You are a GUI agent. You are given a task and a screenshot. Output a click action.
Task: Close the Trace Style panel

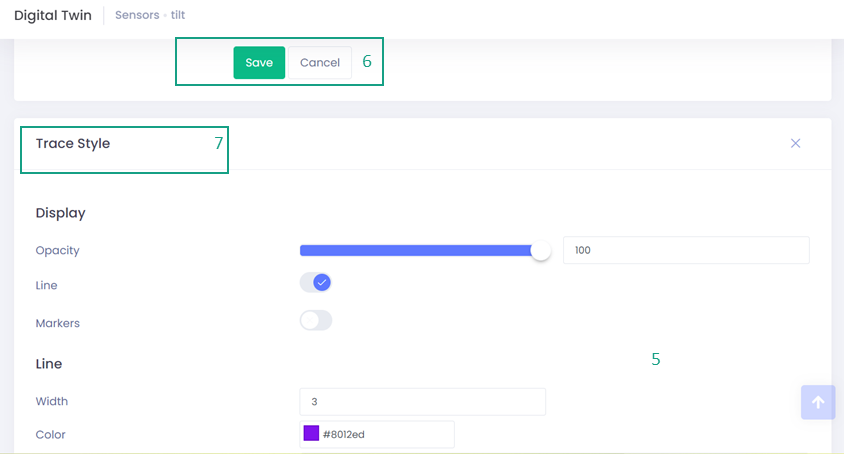click(x=795, y=143)
